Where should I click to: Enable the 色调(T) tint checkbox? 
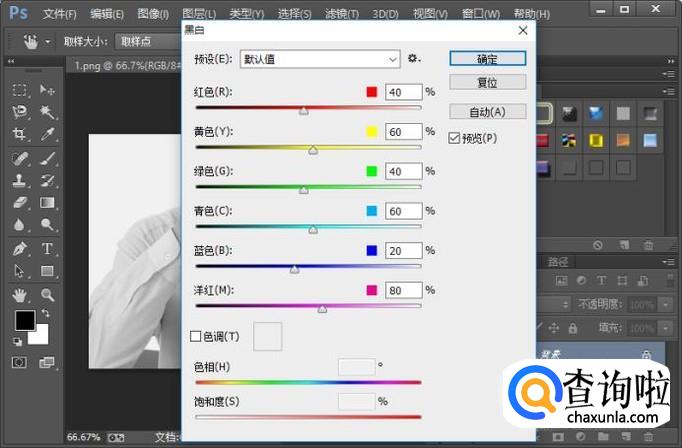(195, 336)
